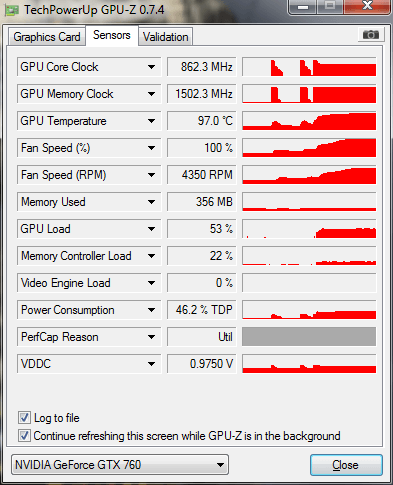
Task: Open the VDDC sensor dropdown
Action: [x=151, y=364]
